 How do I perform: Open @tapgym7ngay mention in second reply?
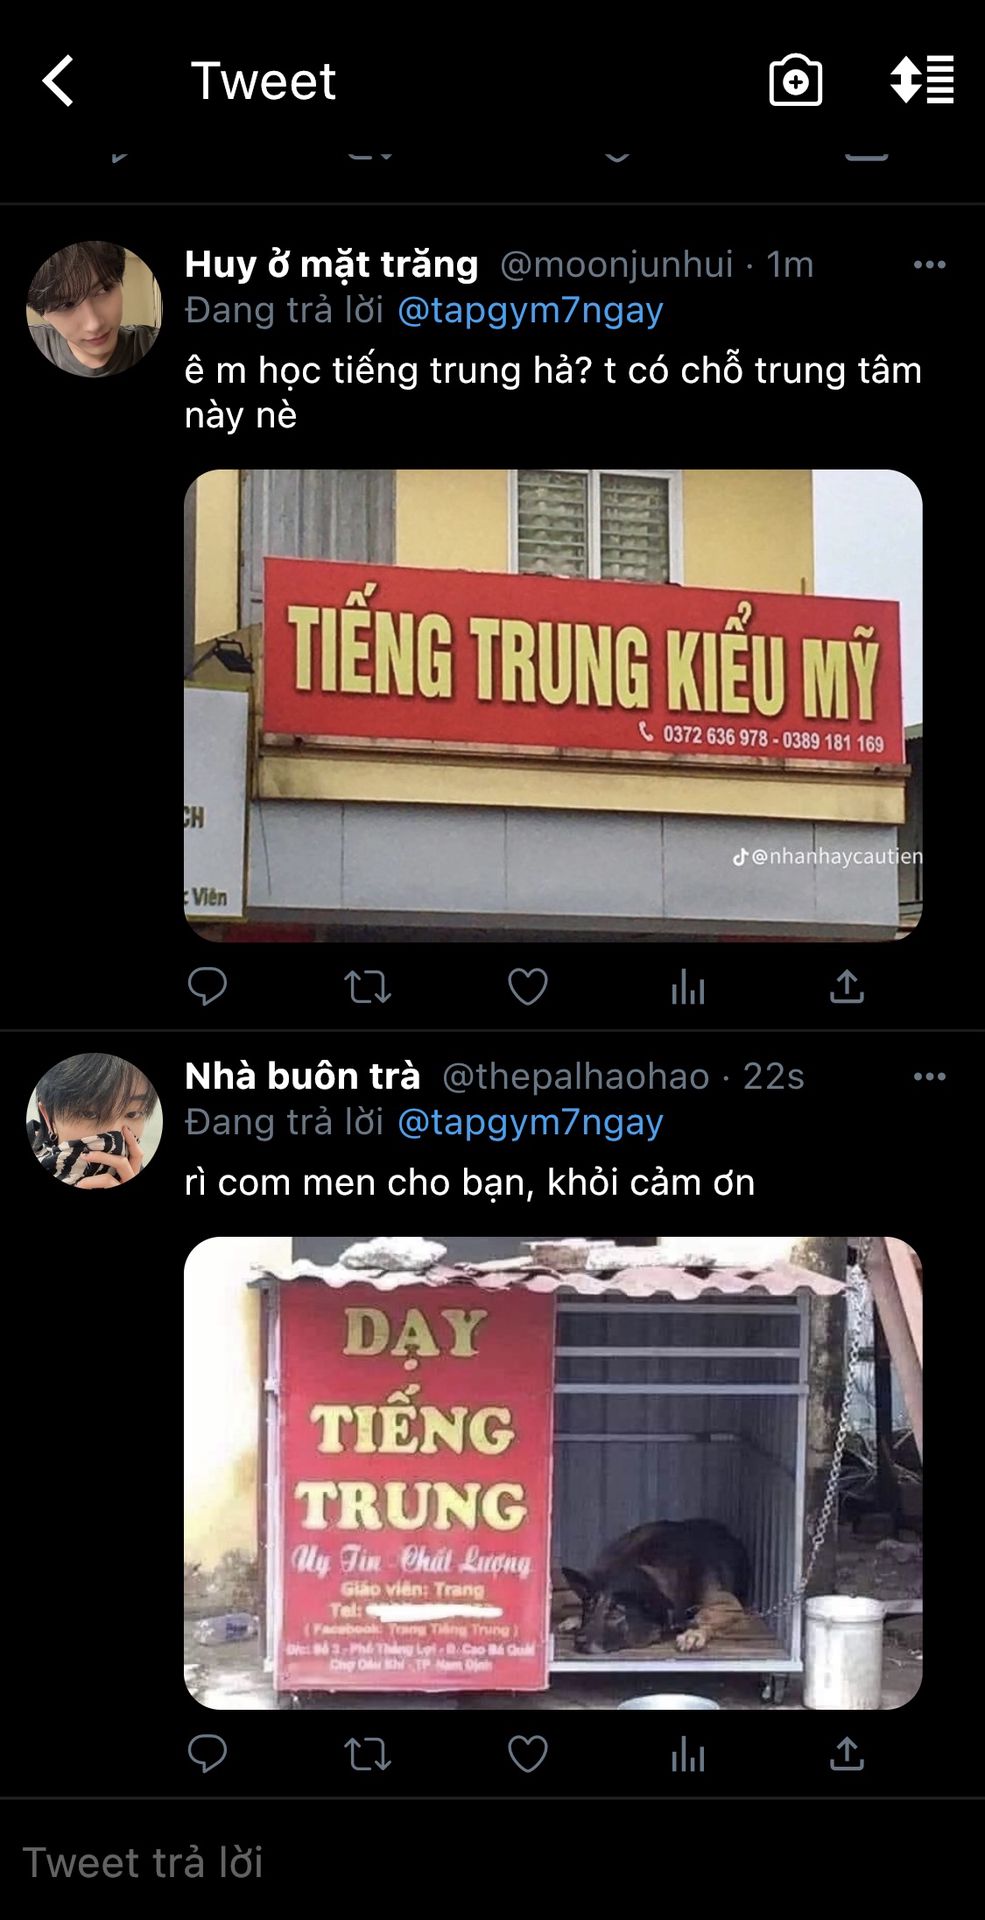coord(530,1122)
